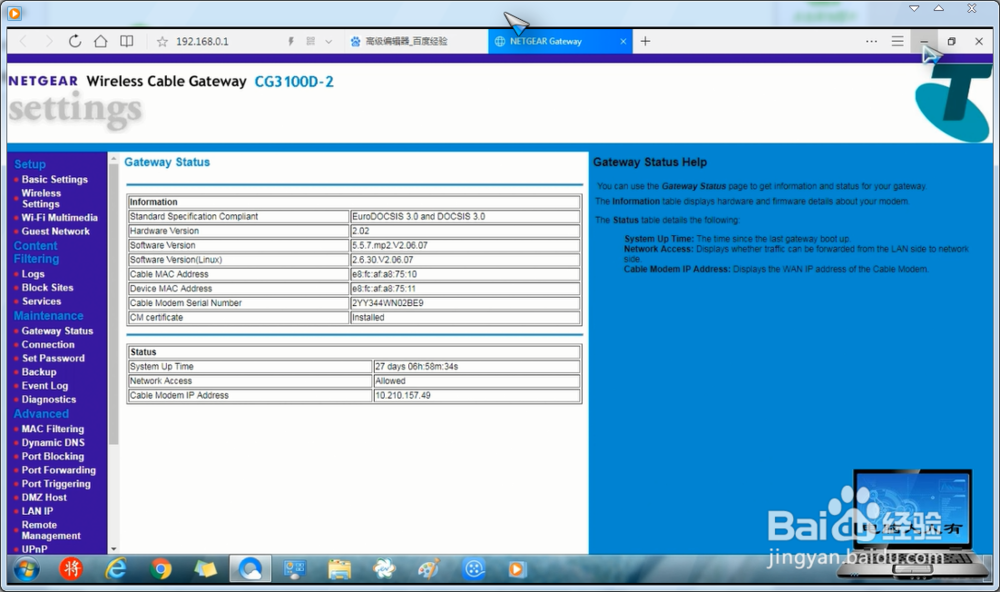This screenshot has height=592, width=1000.
Task: Open UPnP settings in sidebar
Action: (34, 549)
